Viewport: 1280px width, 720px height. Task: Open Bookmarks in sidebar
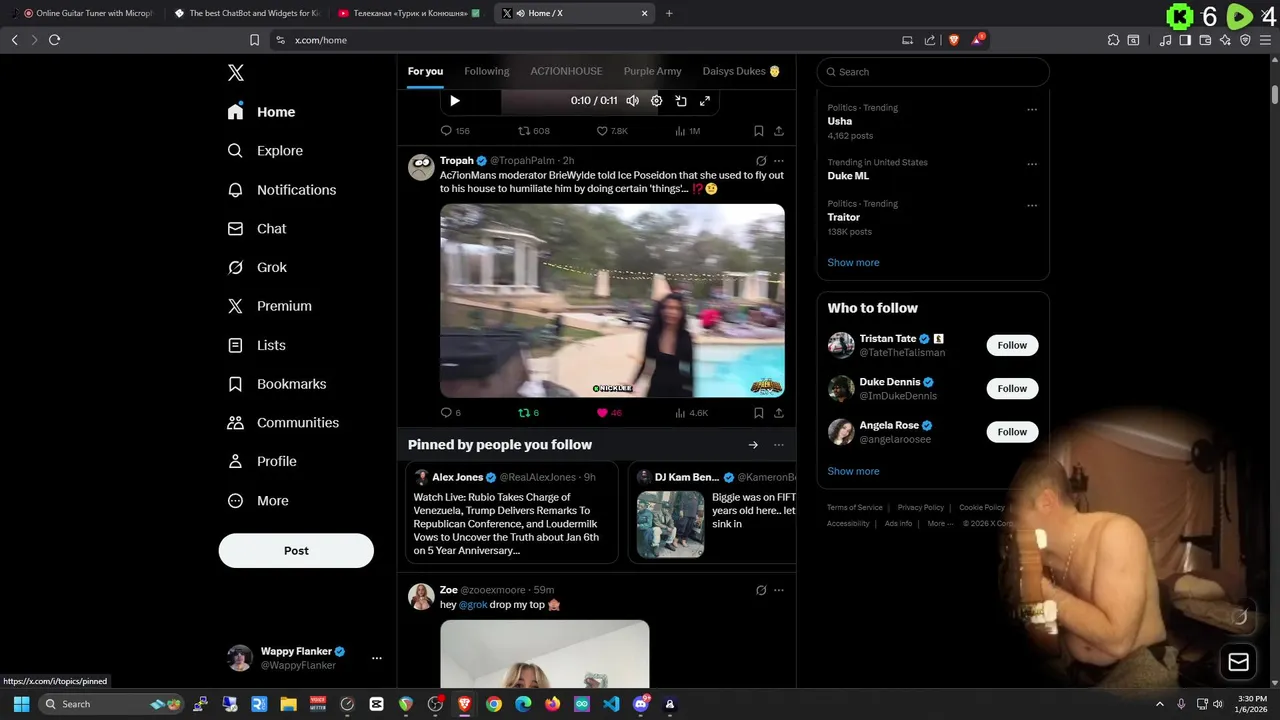[x=277, y=384]
